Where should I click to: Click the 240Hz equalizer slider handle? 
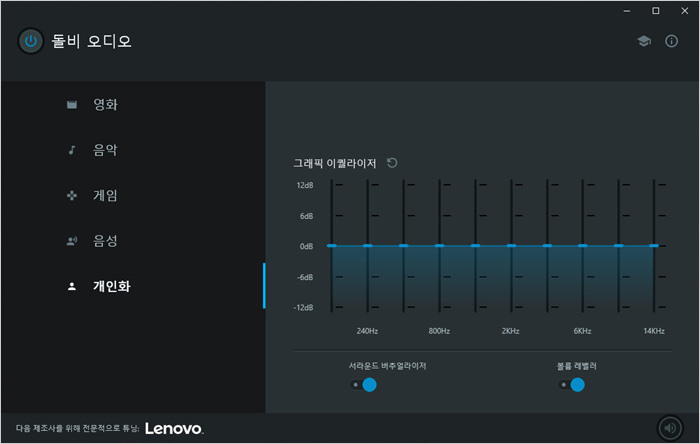click(367, 245)
